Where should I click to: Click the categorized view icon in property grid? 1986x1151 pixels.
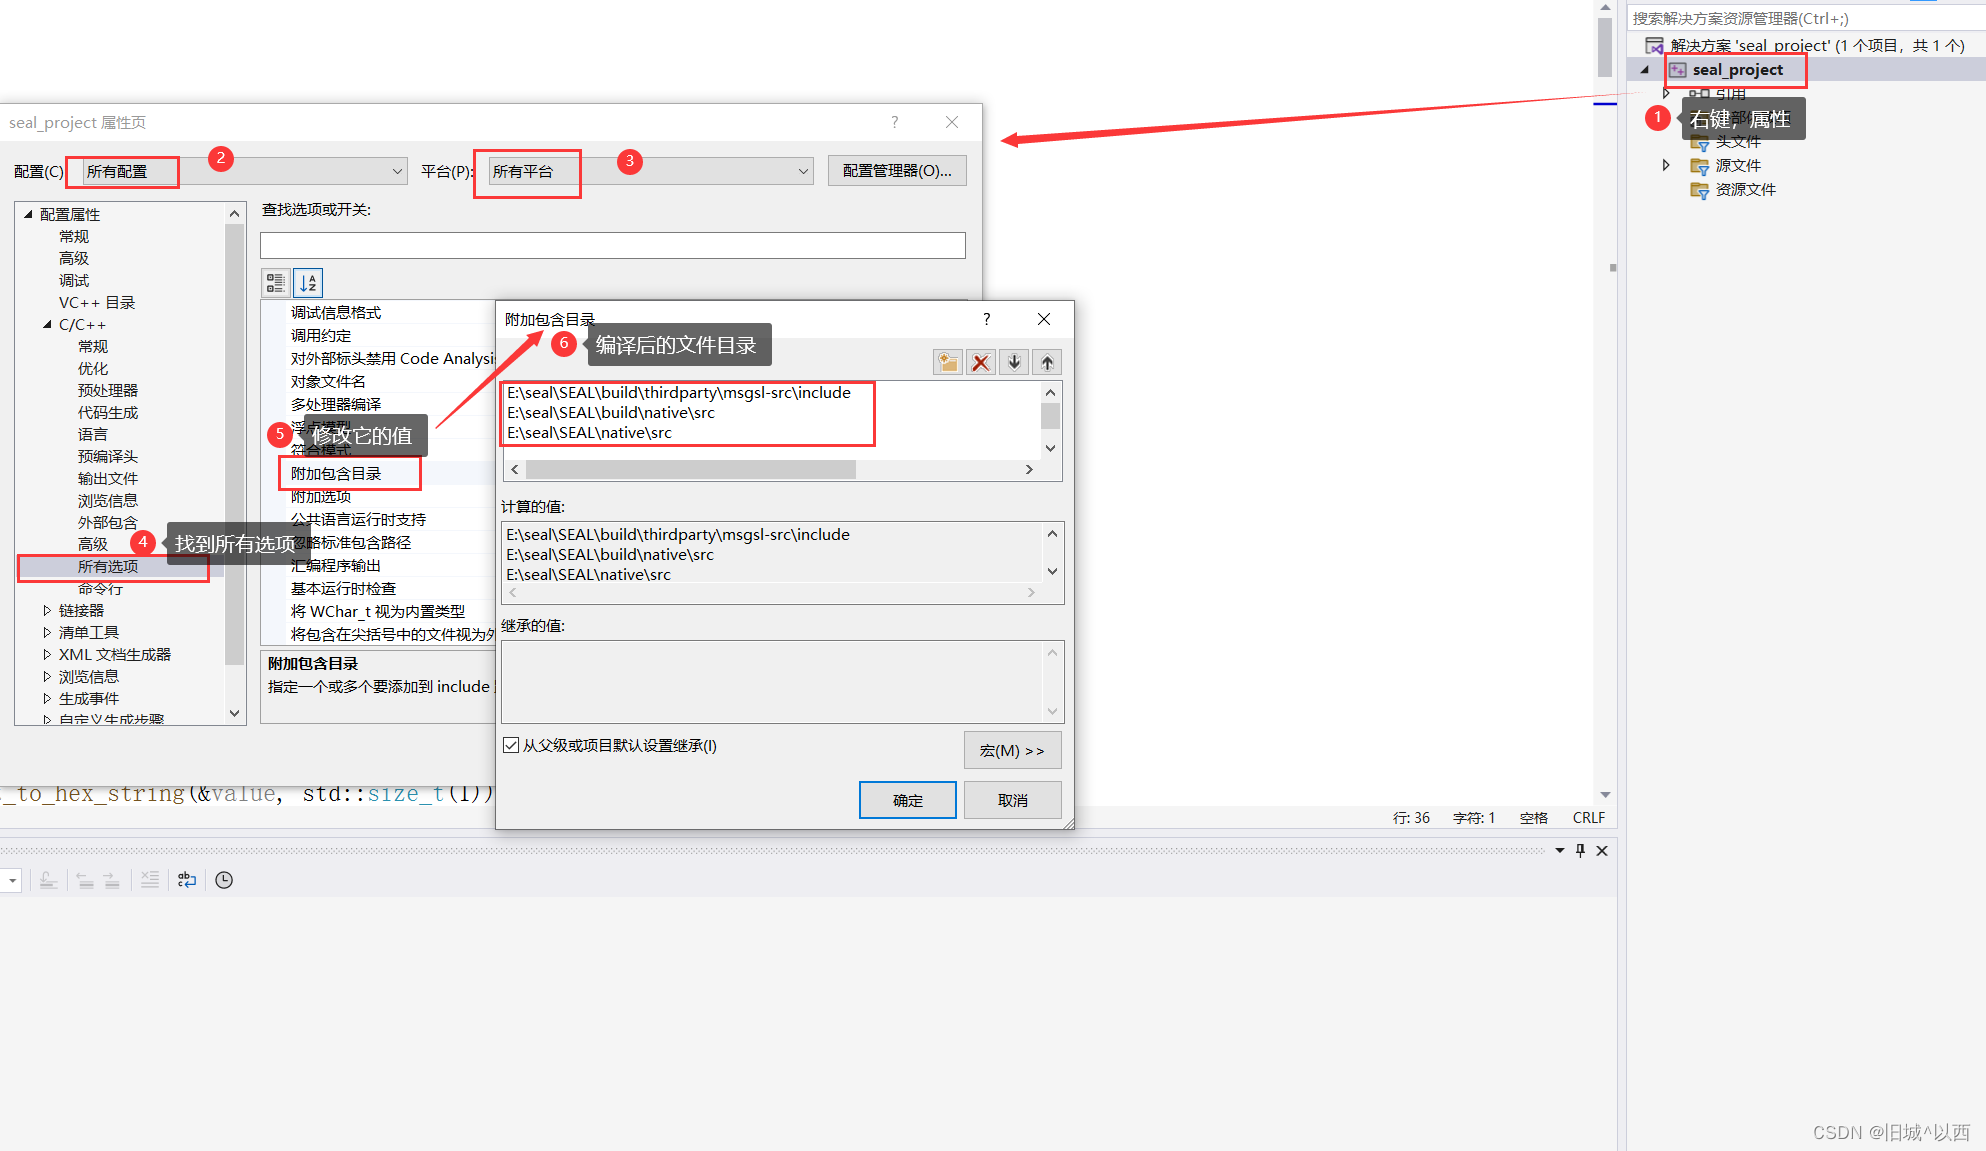276,283
